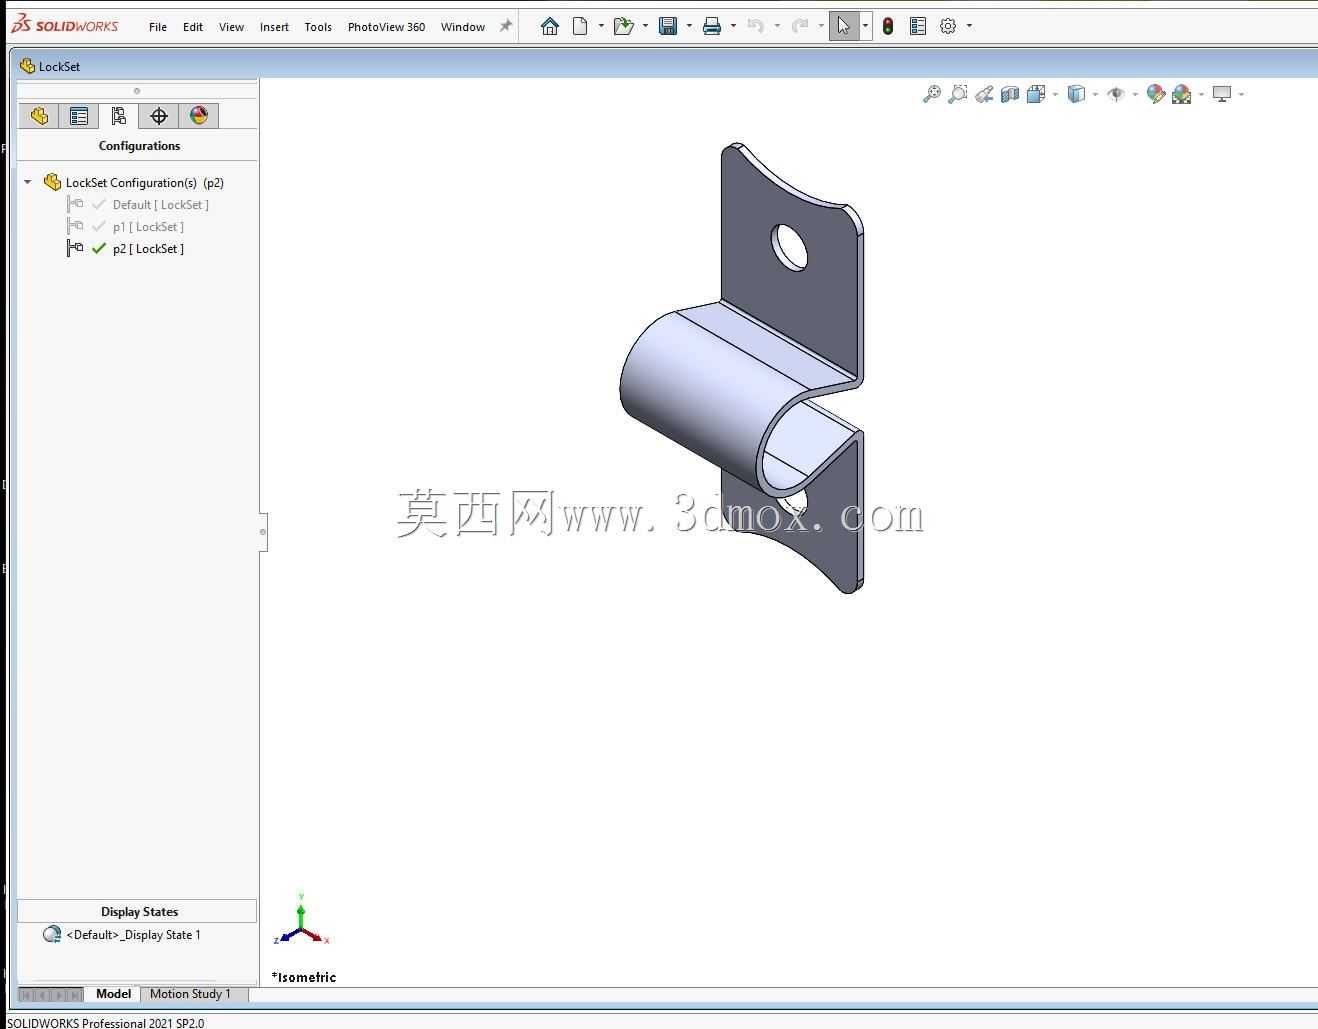Collapse the LockSet Configuration(s) tree node
Image resolution: width=1318 pixels, height=1029 pixels.
click(x=28, y=182)
